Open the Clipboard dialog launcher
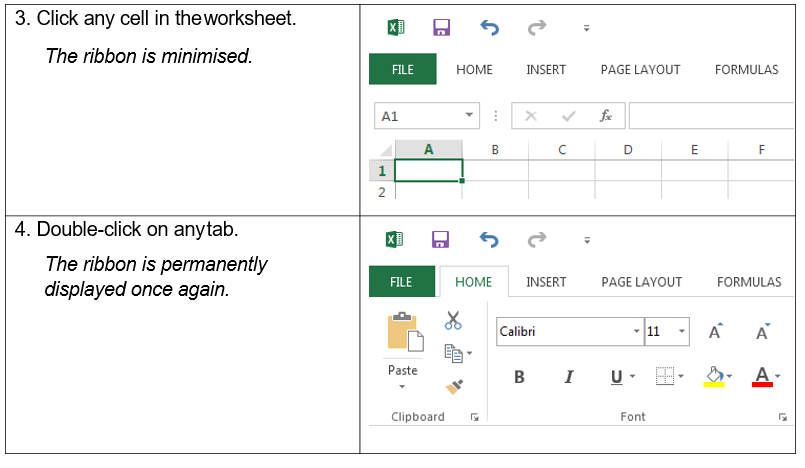805x468 pixels. coord(474,417)
